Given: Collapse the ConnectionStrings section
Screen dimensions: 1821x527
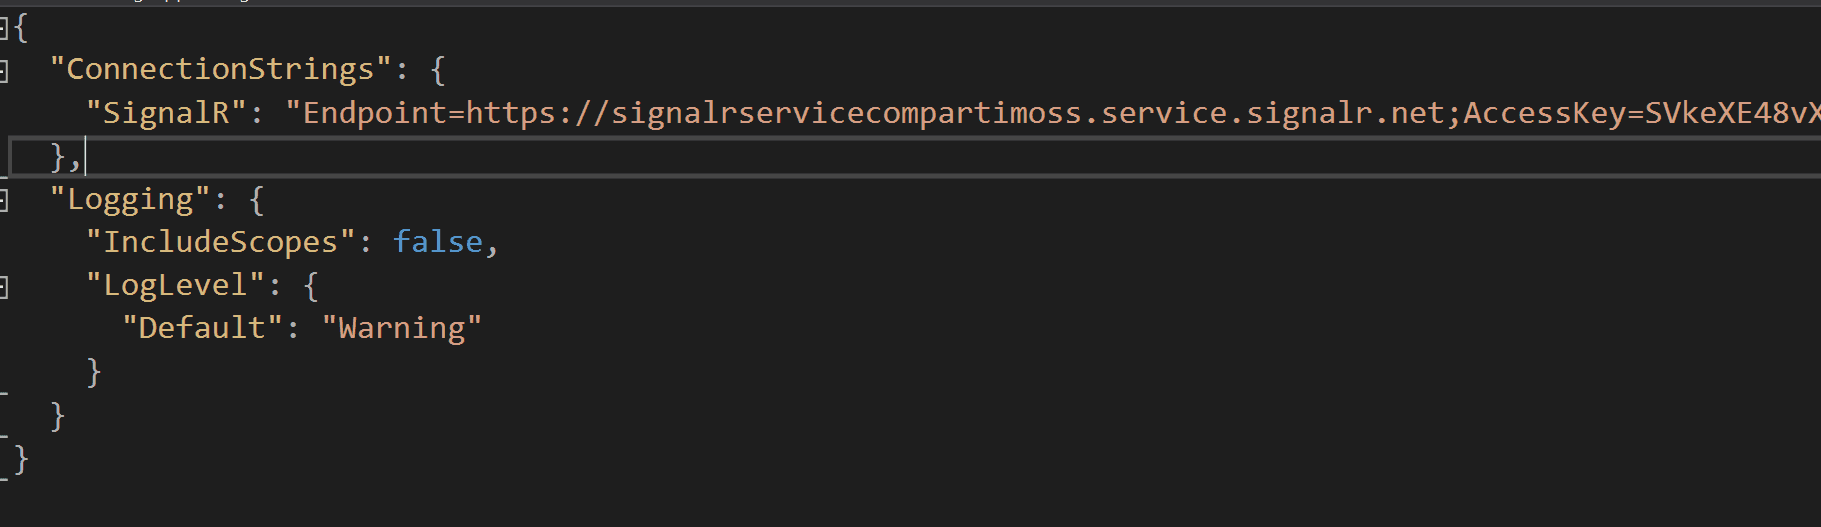Looking at the screenshot, I should [4, 71].
